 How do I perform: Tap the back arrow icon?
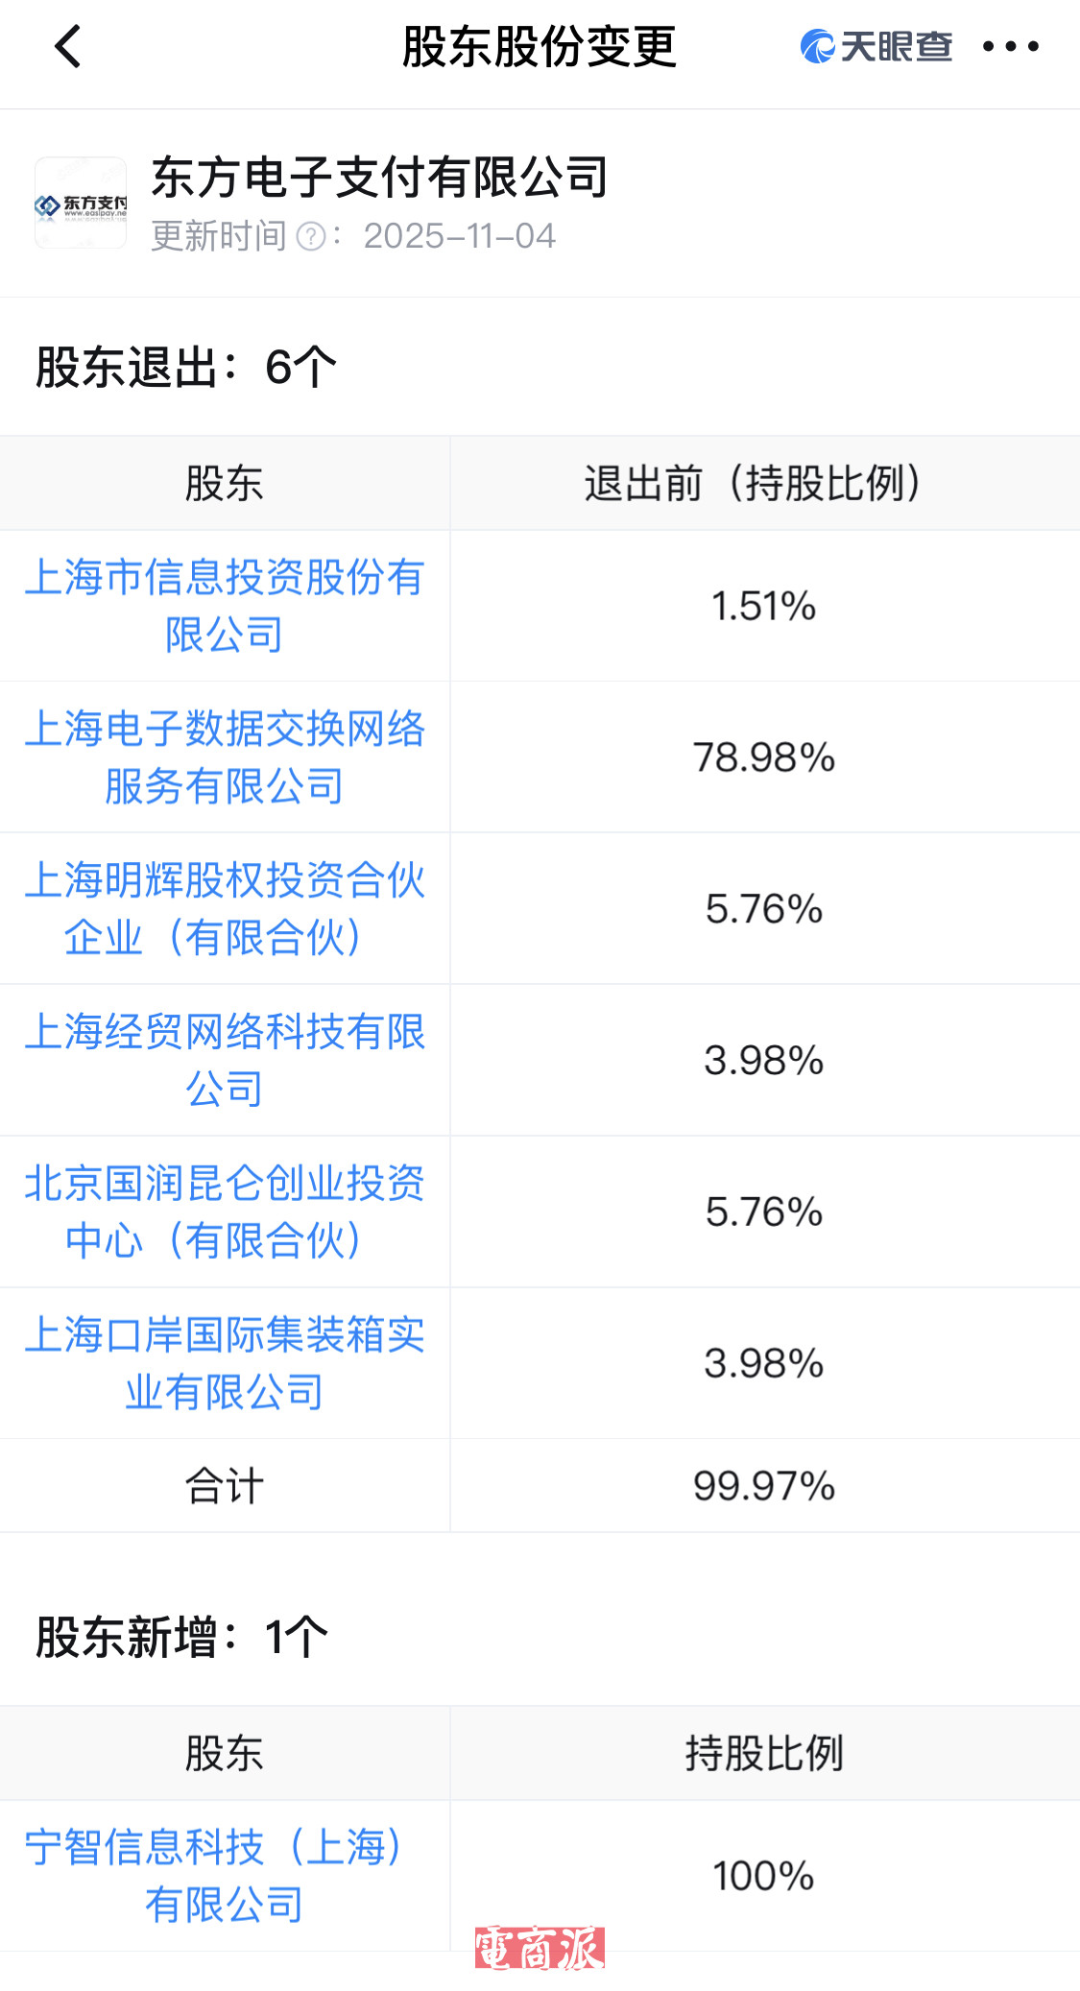click(x=68, y=47)
